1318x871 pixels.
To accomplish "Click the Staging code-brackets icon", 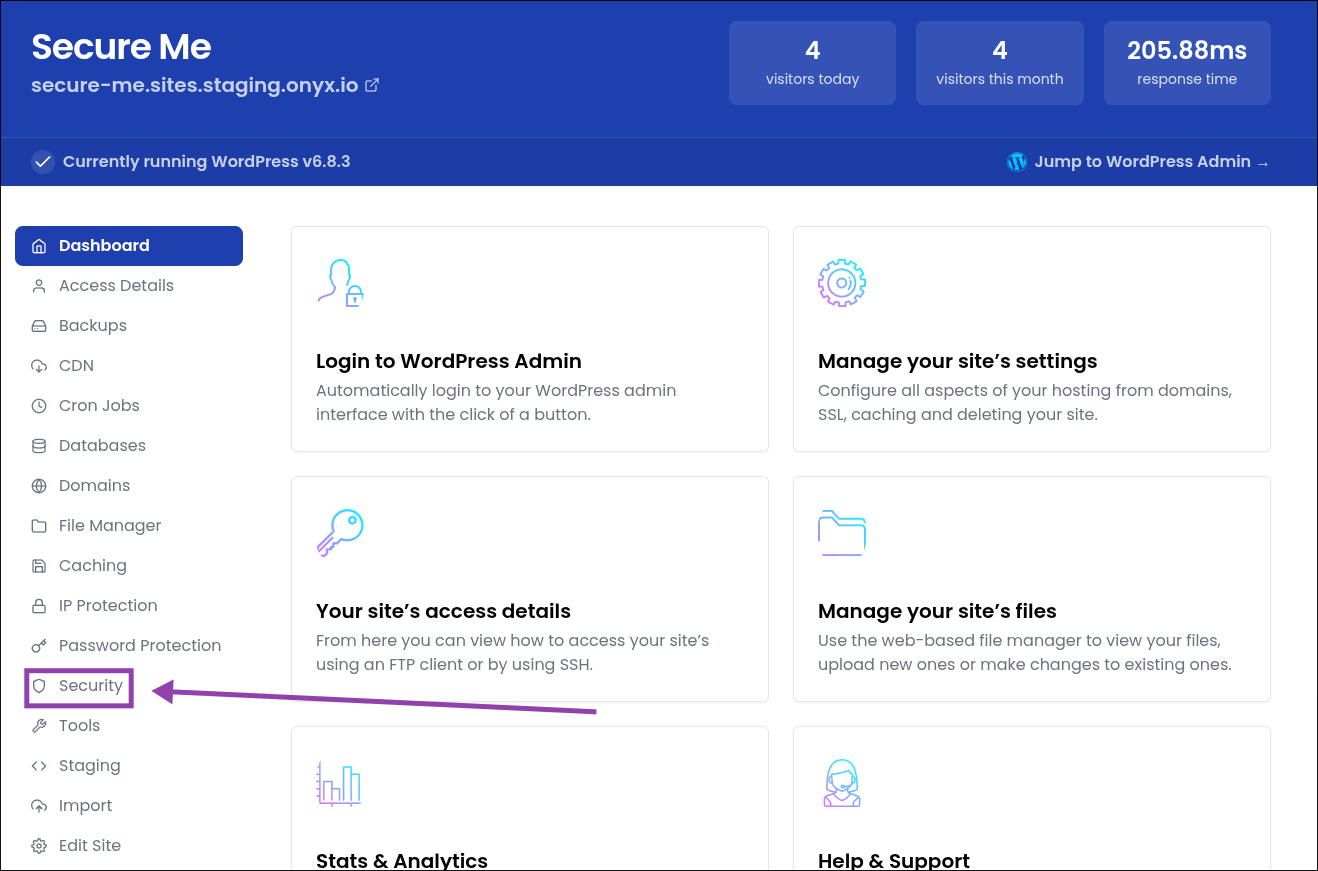I will pyautogui.click(x=39, y=766).
